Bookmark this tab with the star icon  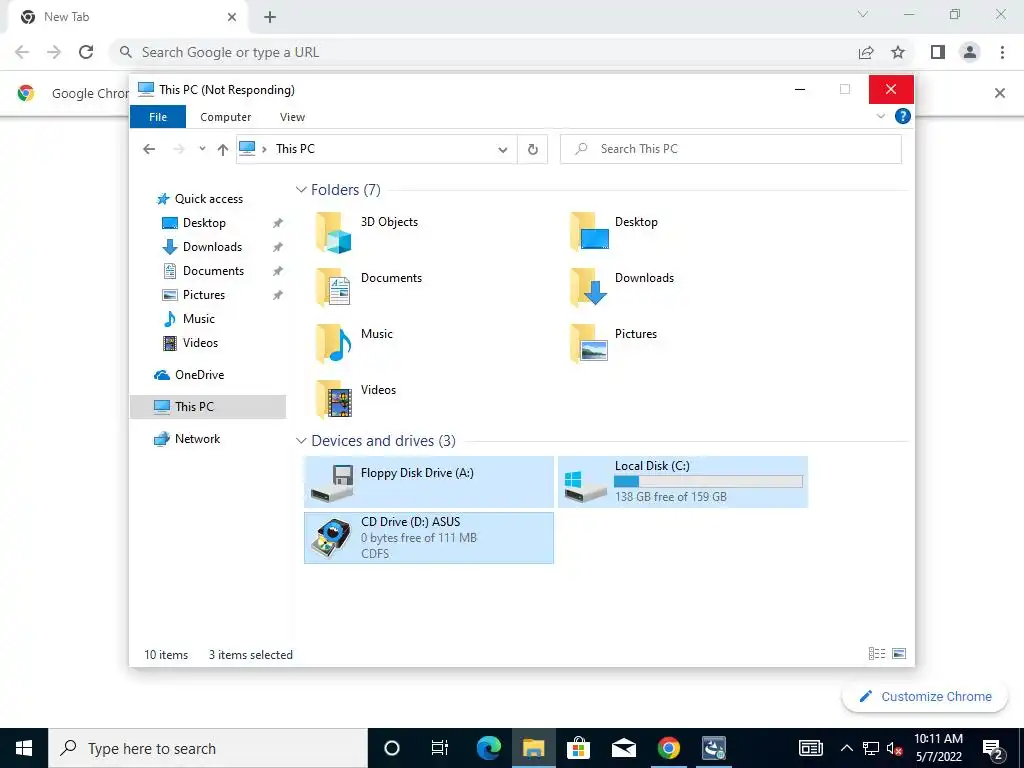(898, 52)
